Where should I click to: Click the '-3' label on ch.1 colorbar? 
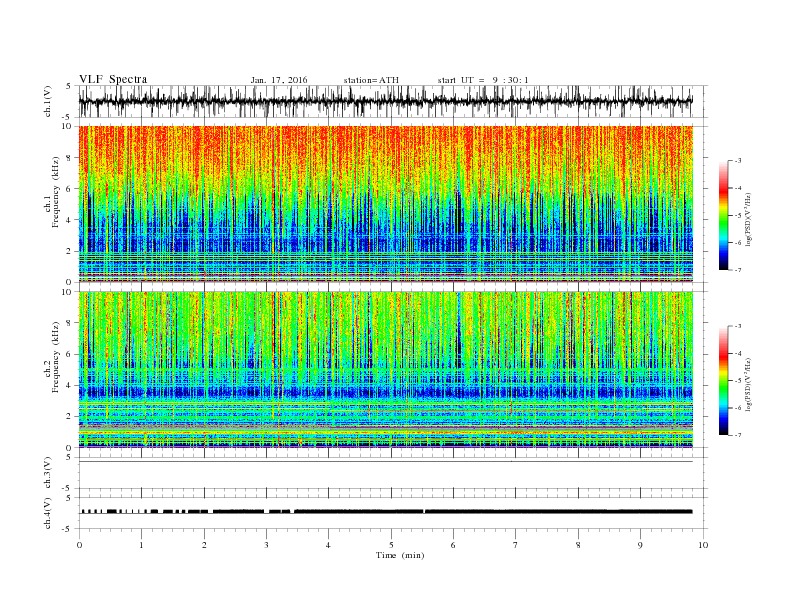coord(738,161)
